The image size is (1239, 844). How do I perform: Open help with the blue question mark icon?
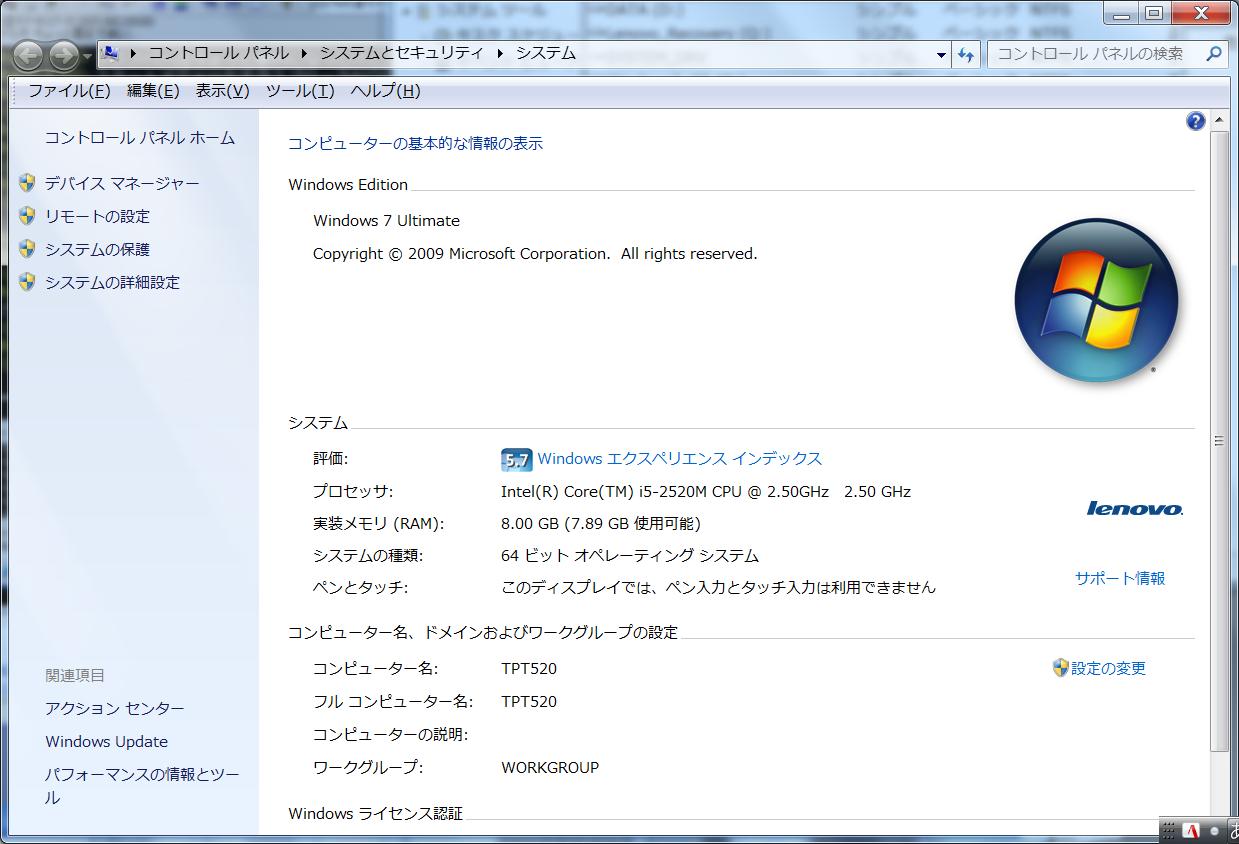[1195, 121]
